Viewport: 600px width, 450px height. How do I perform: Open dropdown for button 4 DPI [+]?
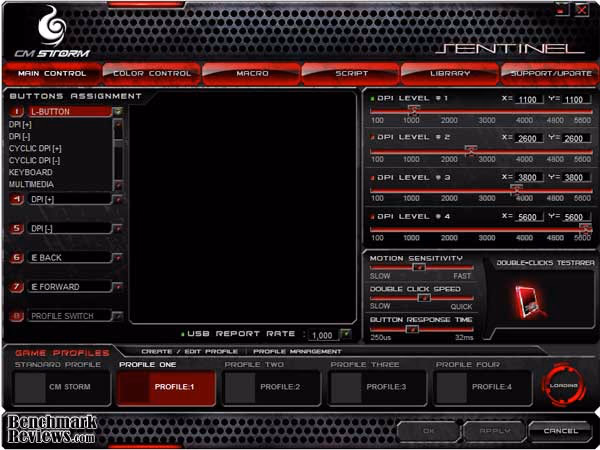tap(118, 199)
